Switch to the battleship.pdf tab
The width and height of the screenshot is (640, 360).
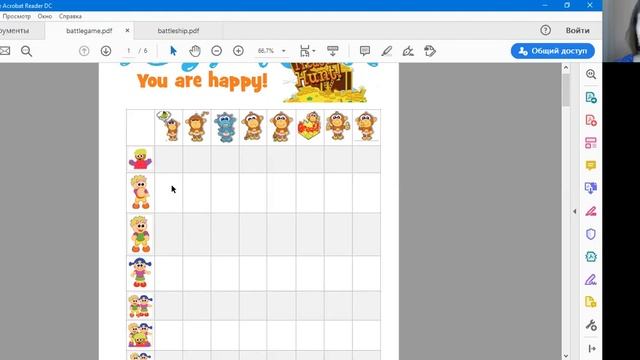pyautogui.click(x=178, y=31)
